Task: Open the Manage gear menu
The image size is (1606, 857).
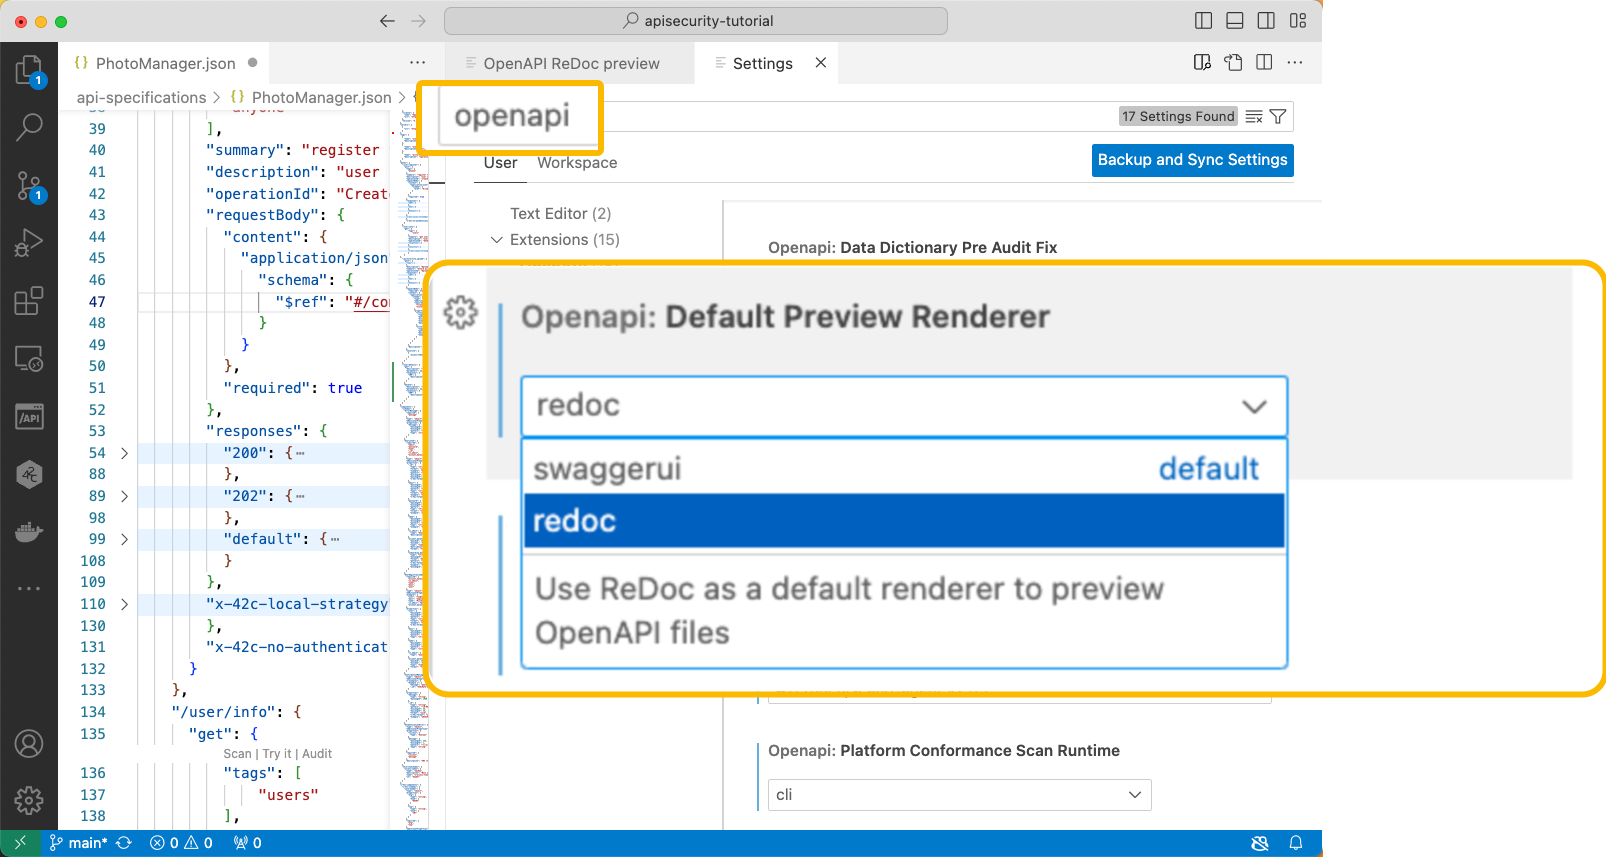Action: (x=29, y=800)
